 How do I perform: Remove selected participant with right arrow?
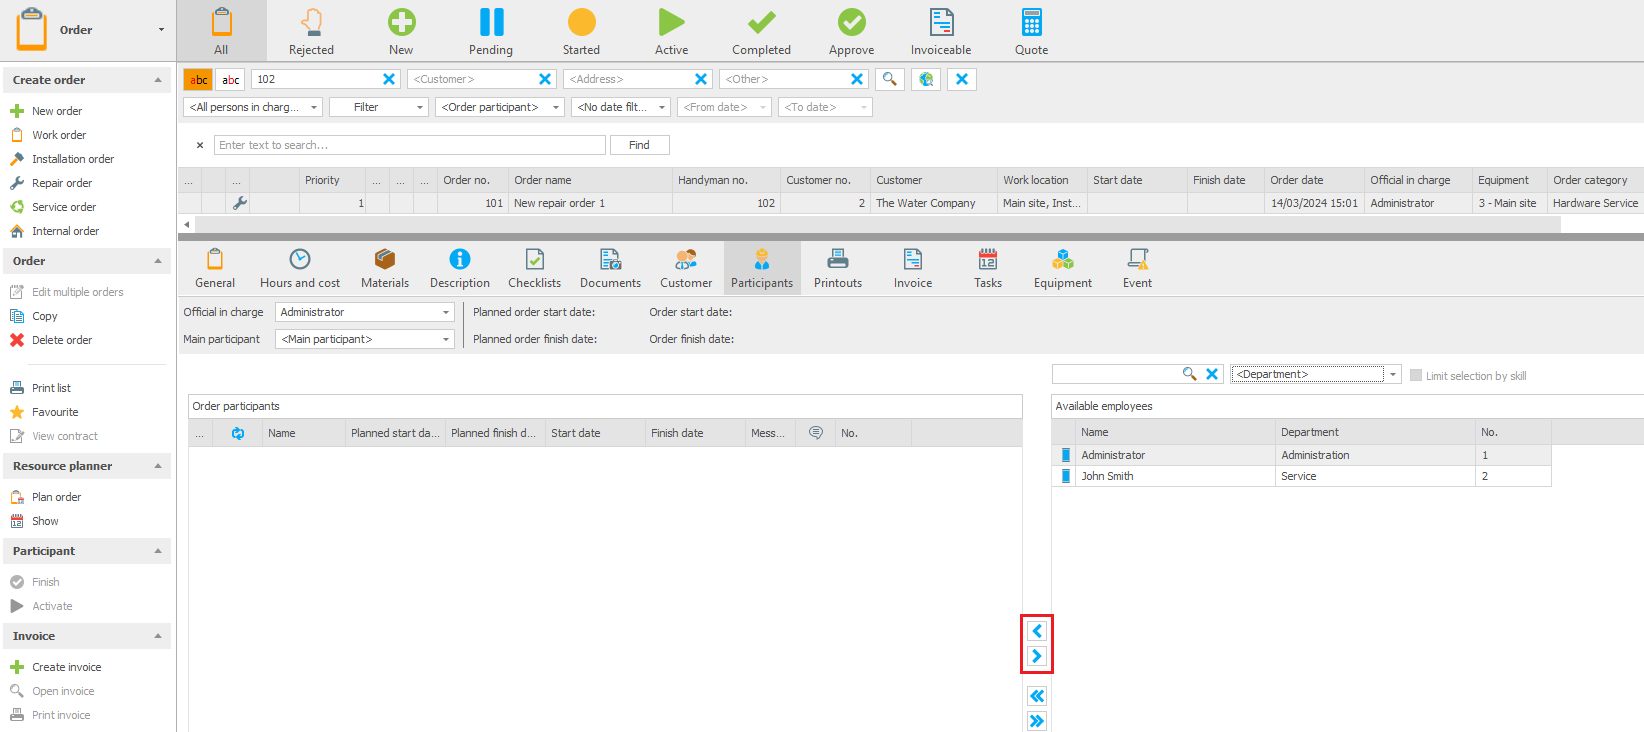(1037, 656)
